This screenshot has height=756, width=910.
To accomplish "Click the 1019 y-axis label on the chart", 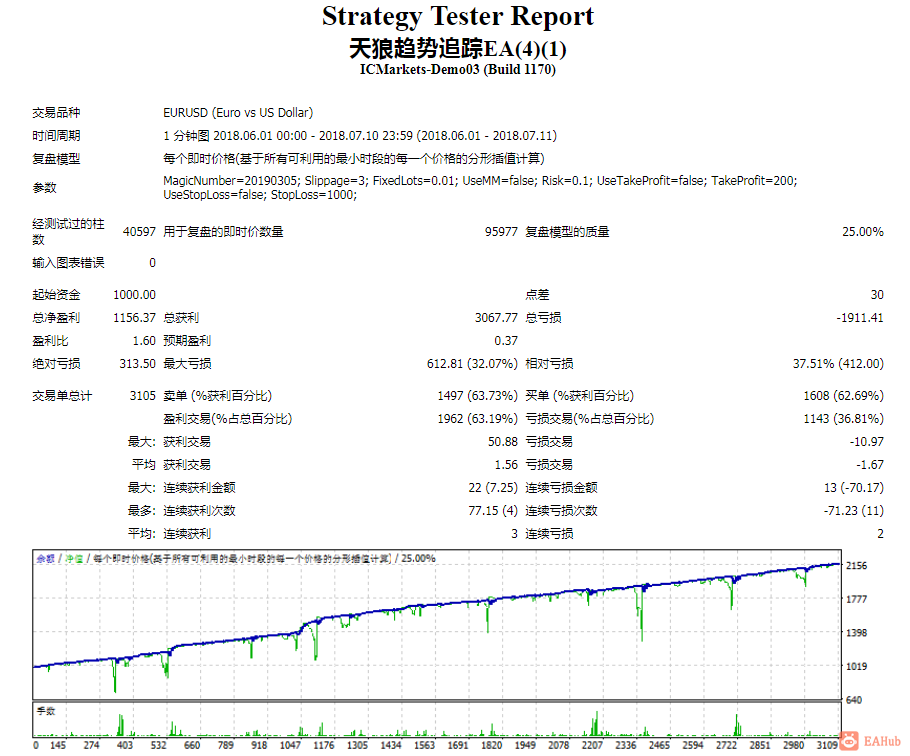I will coord(857,667).
